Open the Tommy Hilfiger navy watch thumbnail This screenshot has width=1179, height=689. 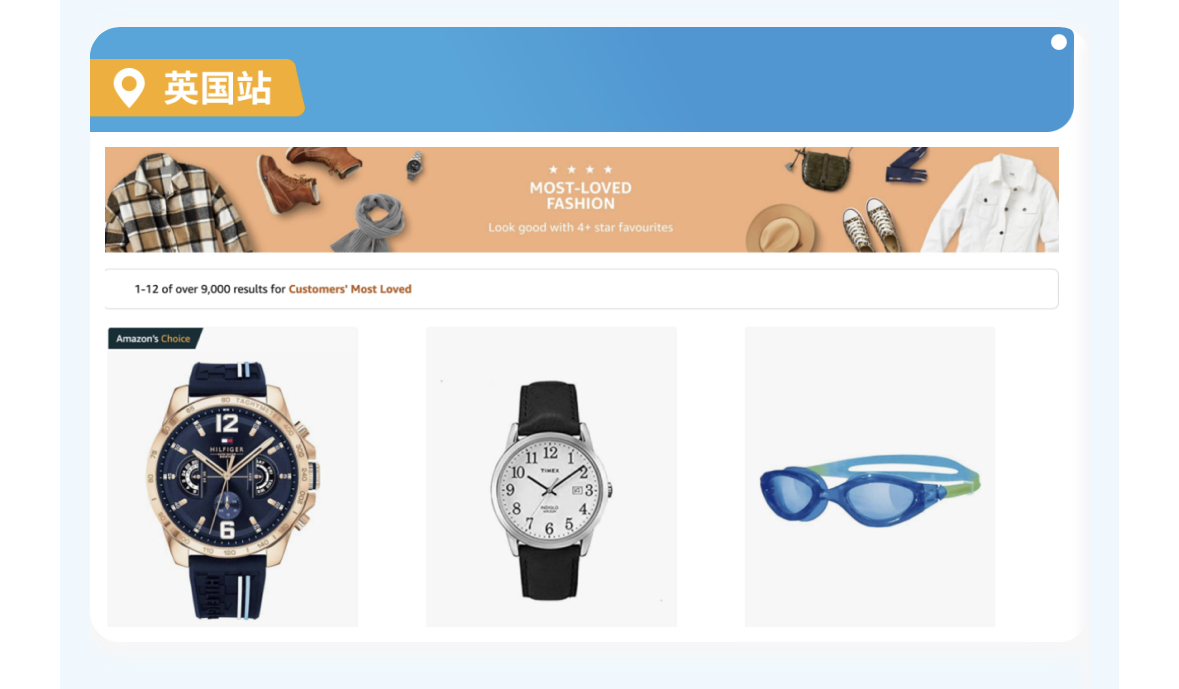point(232,477)
